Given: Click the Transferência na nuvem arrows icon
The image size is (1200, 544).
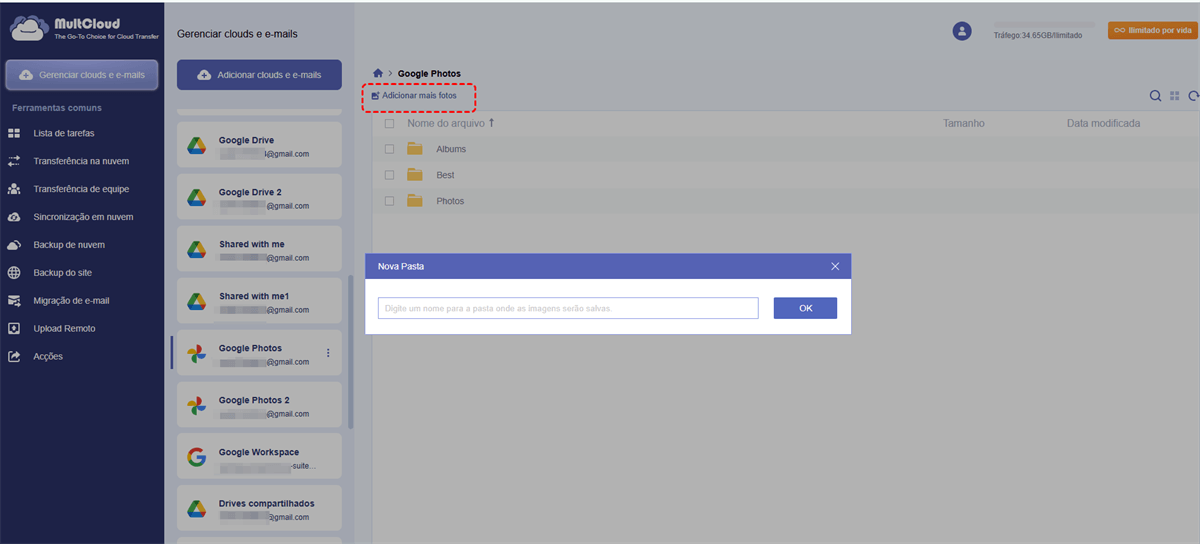Looking at the screenshot, I should pos(14,161).
